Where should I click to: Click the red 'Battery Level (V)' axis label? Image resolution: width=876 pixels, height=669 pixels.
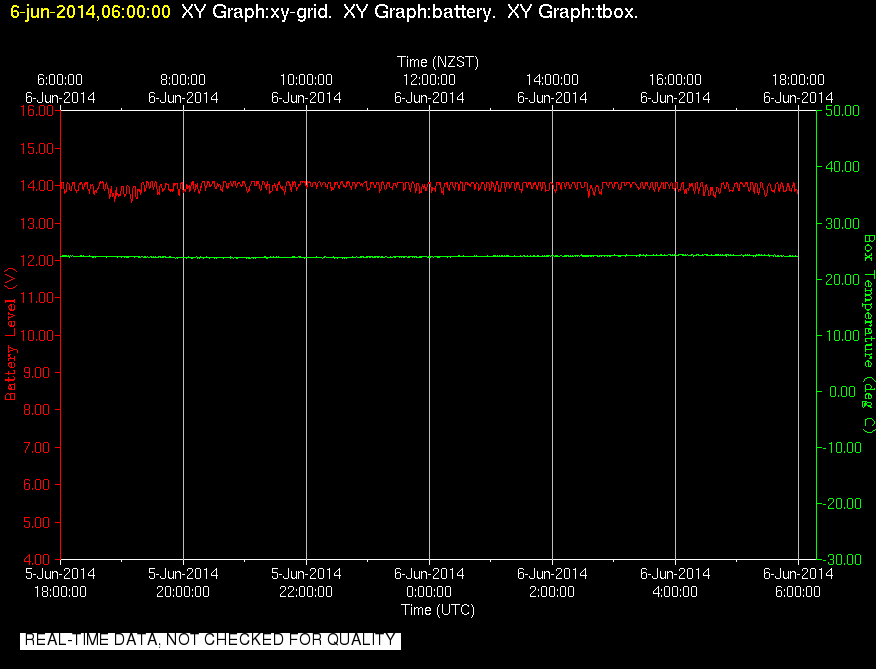11,334
